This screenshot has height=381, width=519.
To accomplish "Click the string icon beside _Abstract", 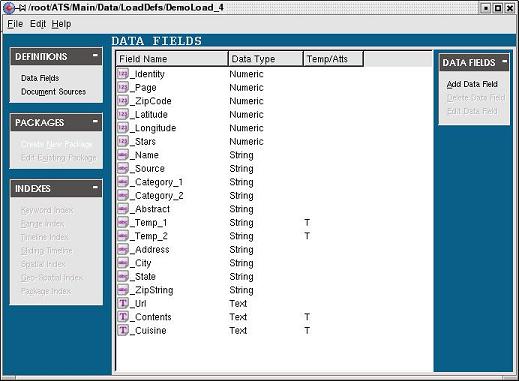I will point(123,209).
